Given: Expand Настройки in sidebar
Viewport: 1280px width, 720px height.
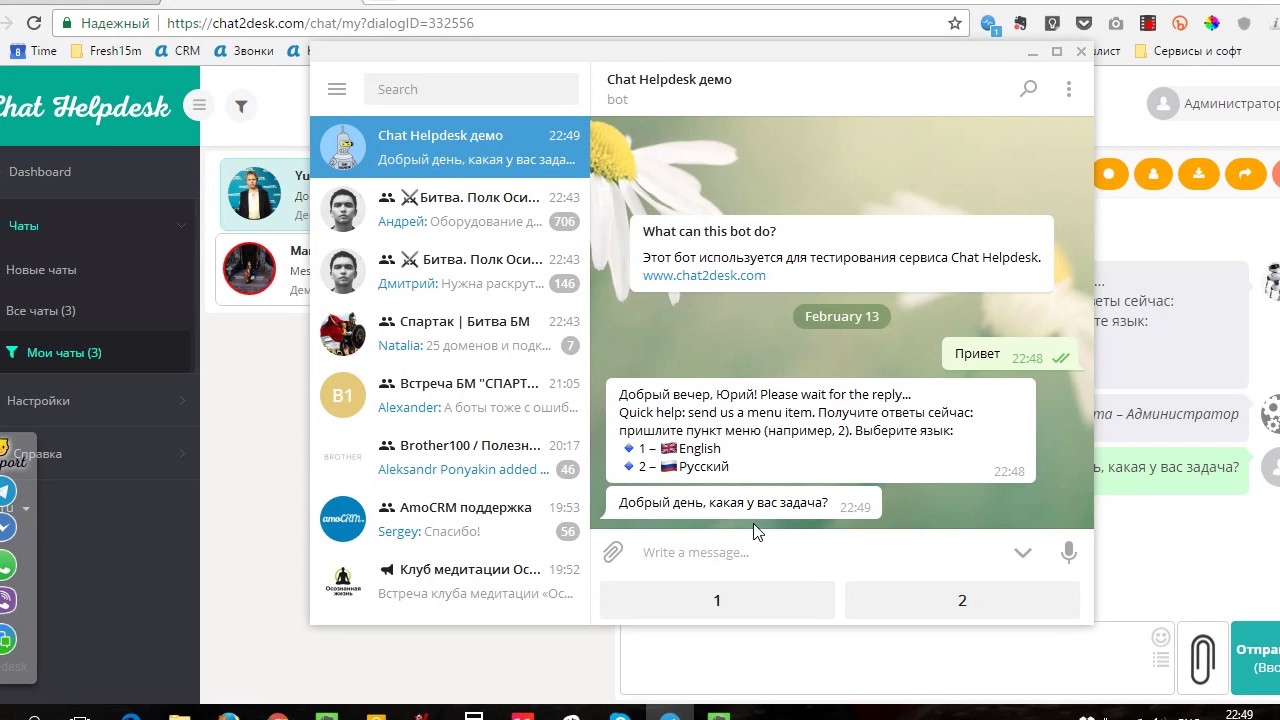Looking at the screenshot, I should click(x=95, y=401).
